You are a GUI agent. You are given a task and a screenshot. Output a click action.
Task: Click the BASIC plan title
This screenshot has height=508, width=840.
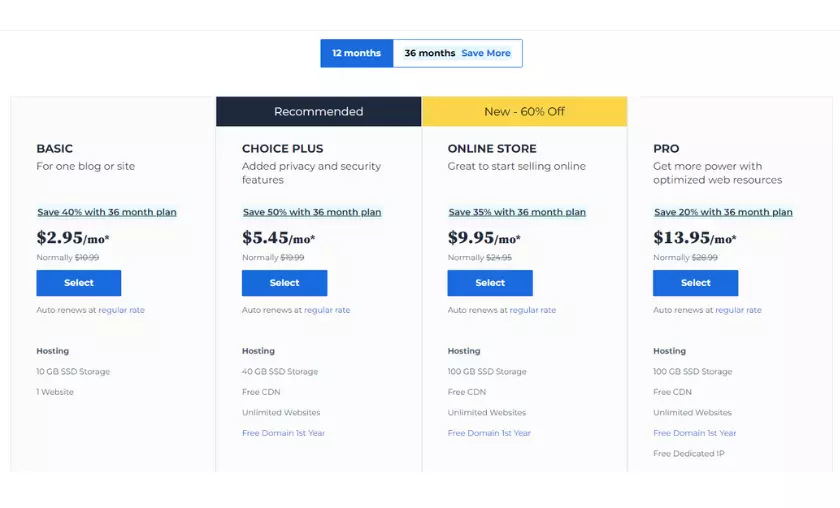coord(55,148)
